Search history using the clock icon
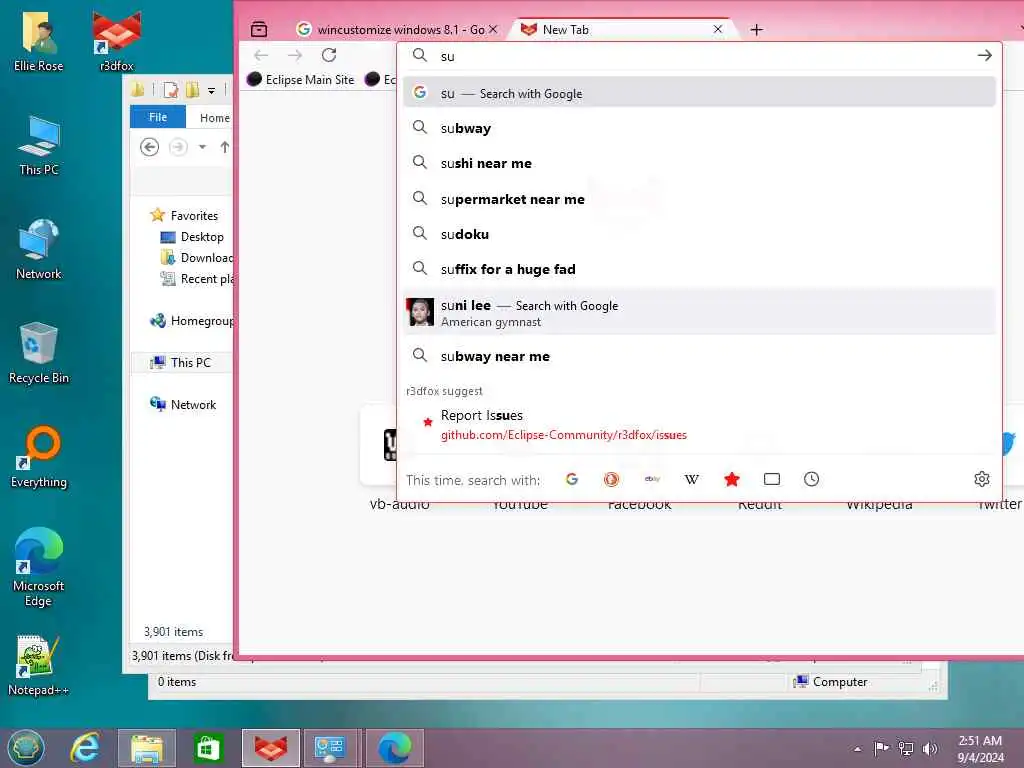Image resolution: width=1024 pixels, height=768 pixels. coord(811,479)
